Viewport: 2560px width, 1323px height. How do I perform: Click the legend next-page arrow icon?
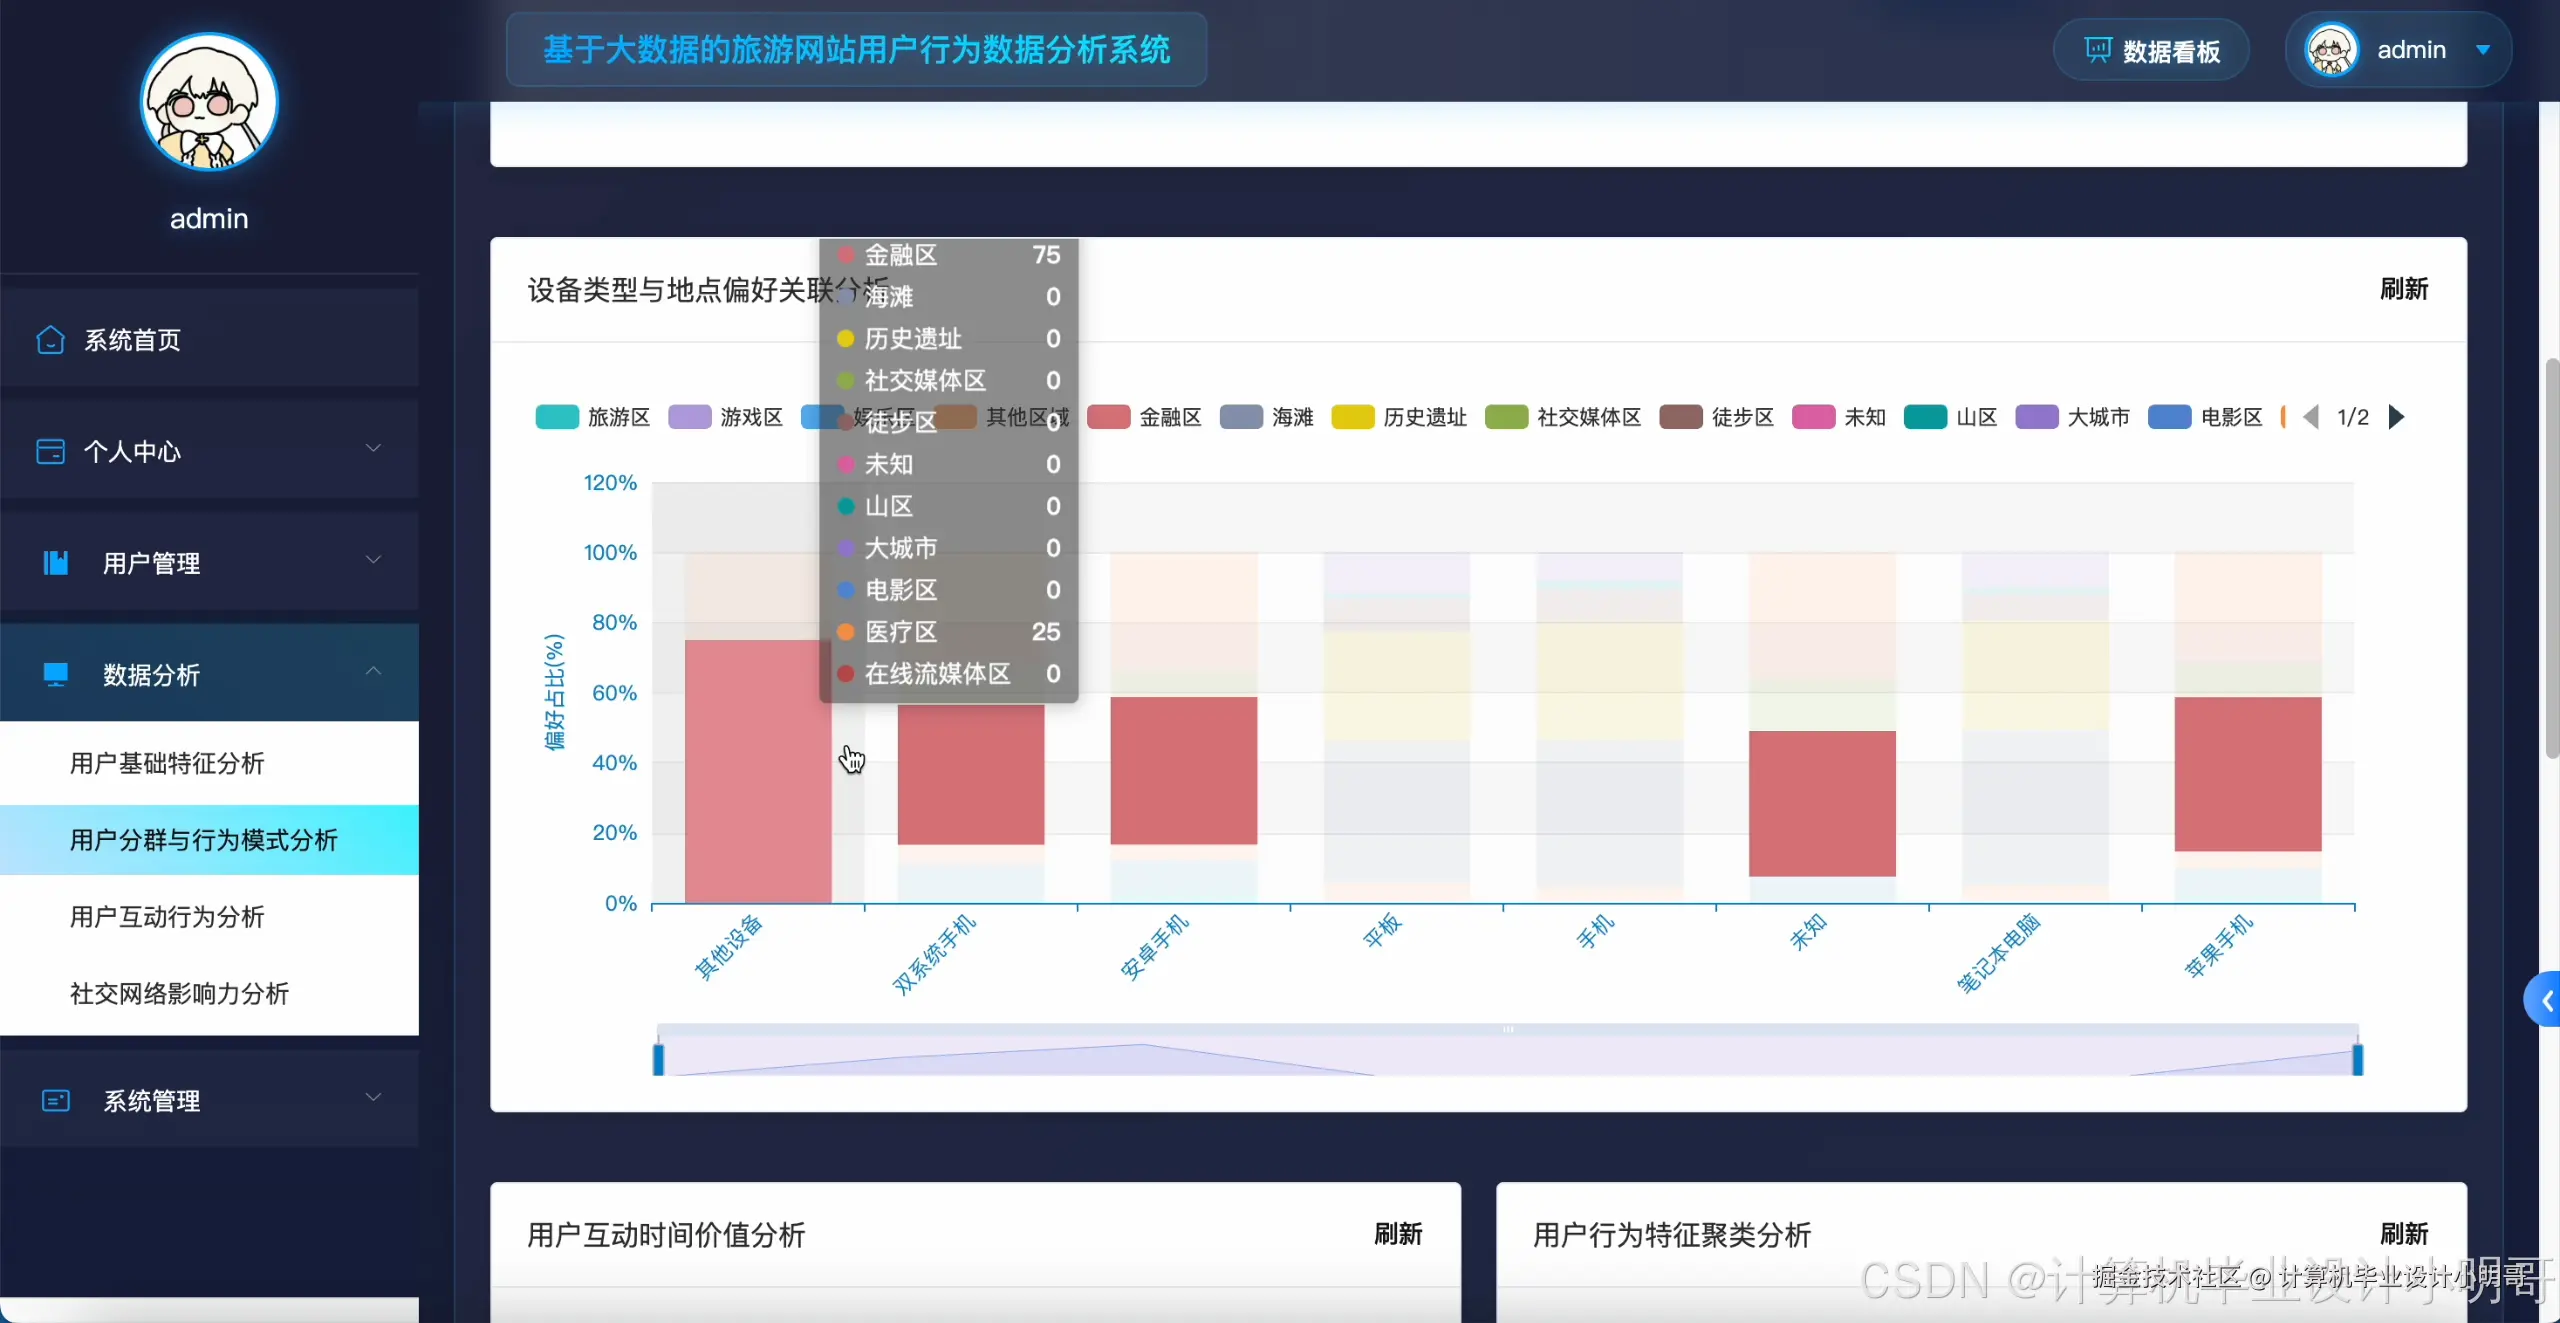tap(2396, 417)
